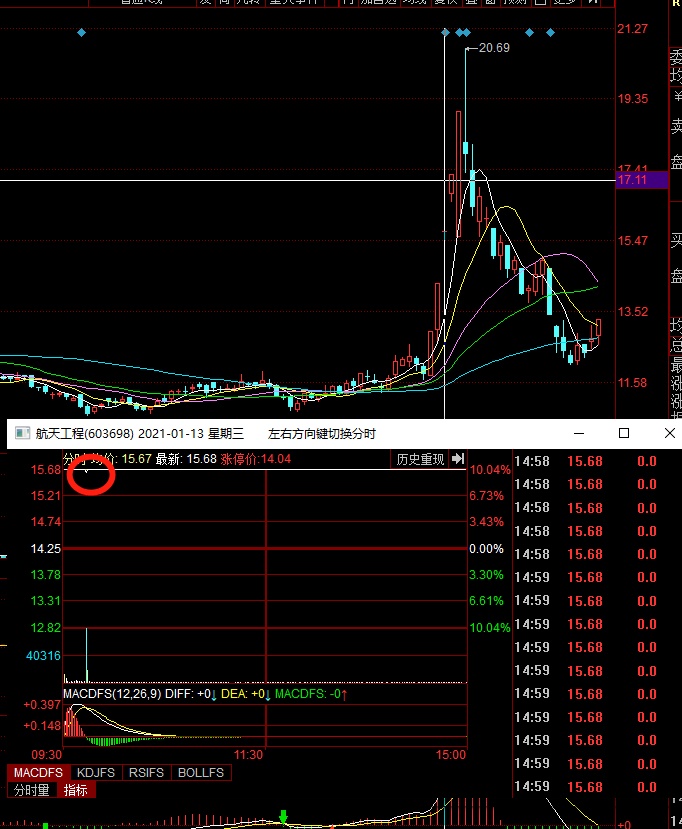The image size is (682, 829).
Task: Click the 0.00% percentage label
Action: click(x=487, y=549)
